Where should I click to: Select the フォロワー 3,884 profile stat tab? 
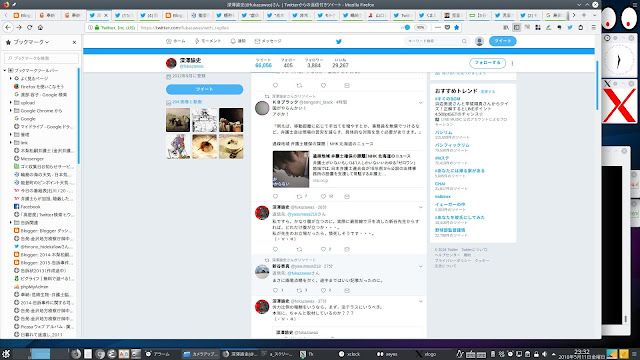point(314,63)
